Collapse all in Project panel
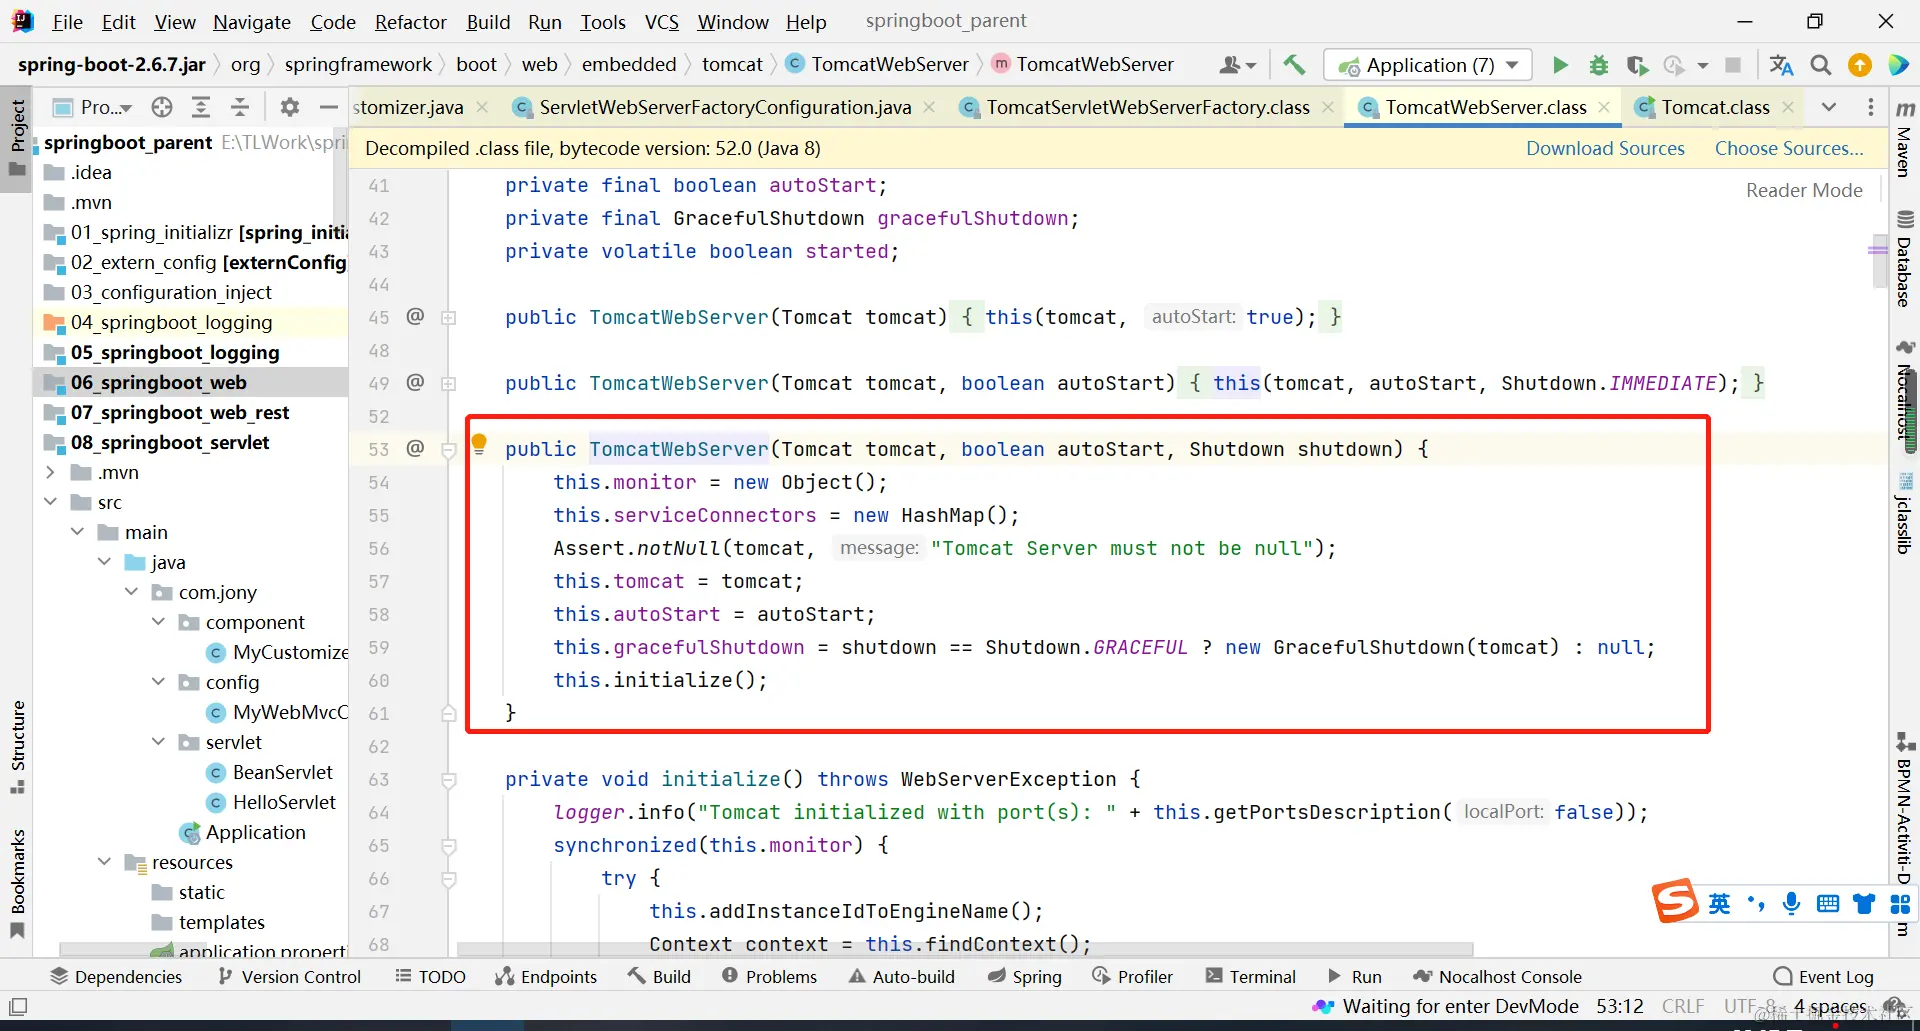 [240, 107]
